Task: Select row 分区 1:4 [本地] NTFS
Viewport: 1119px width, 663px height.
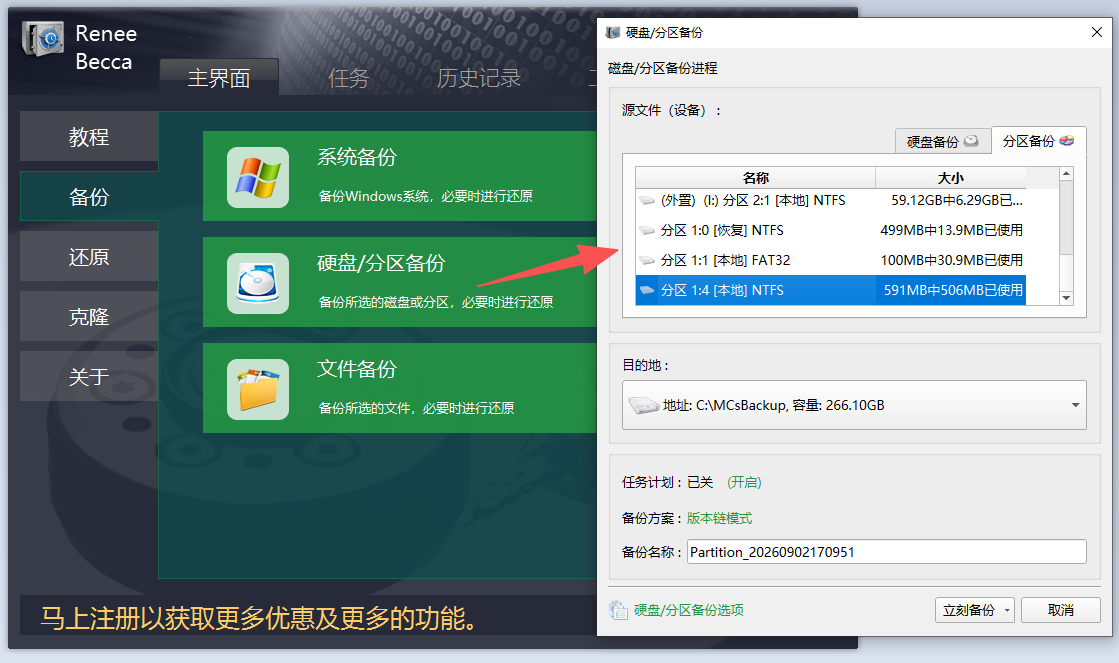Action: pos(831,290)
